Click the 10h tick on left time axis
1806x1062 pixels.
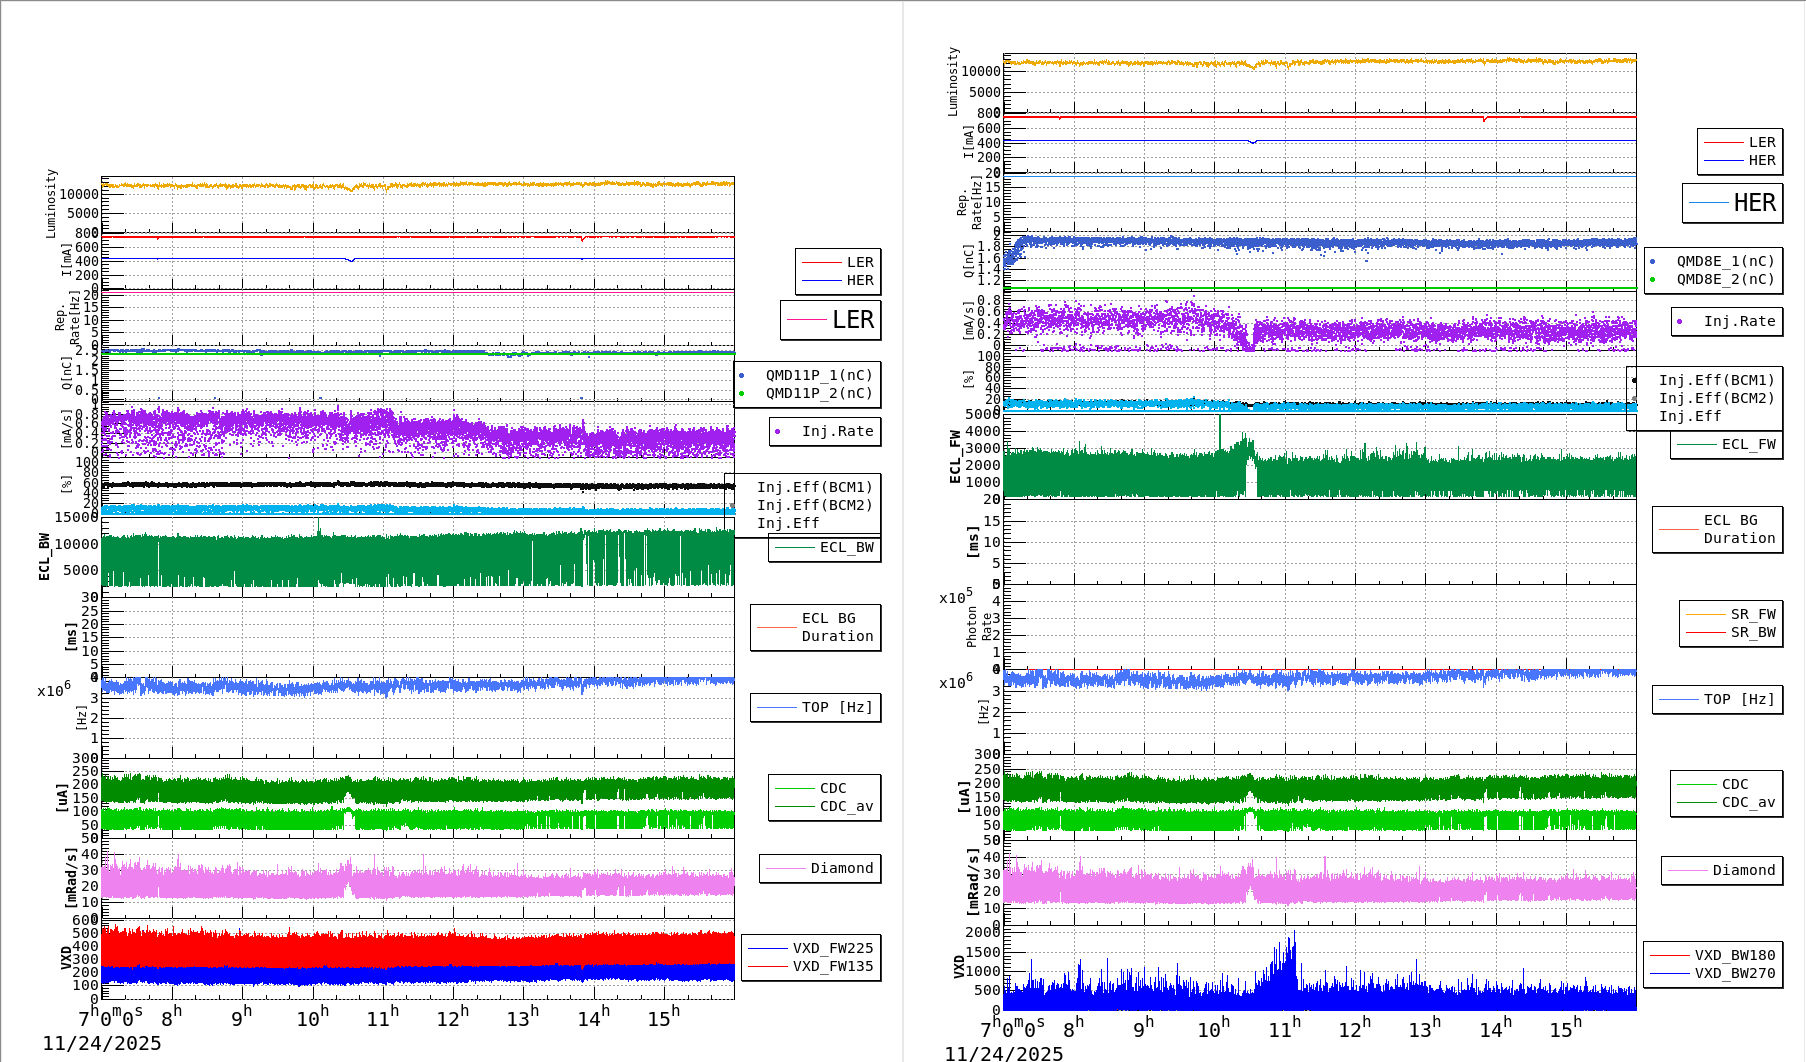click(x=313, y=1018)
